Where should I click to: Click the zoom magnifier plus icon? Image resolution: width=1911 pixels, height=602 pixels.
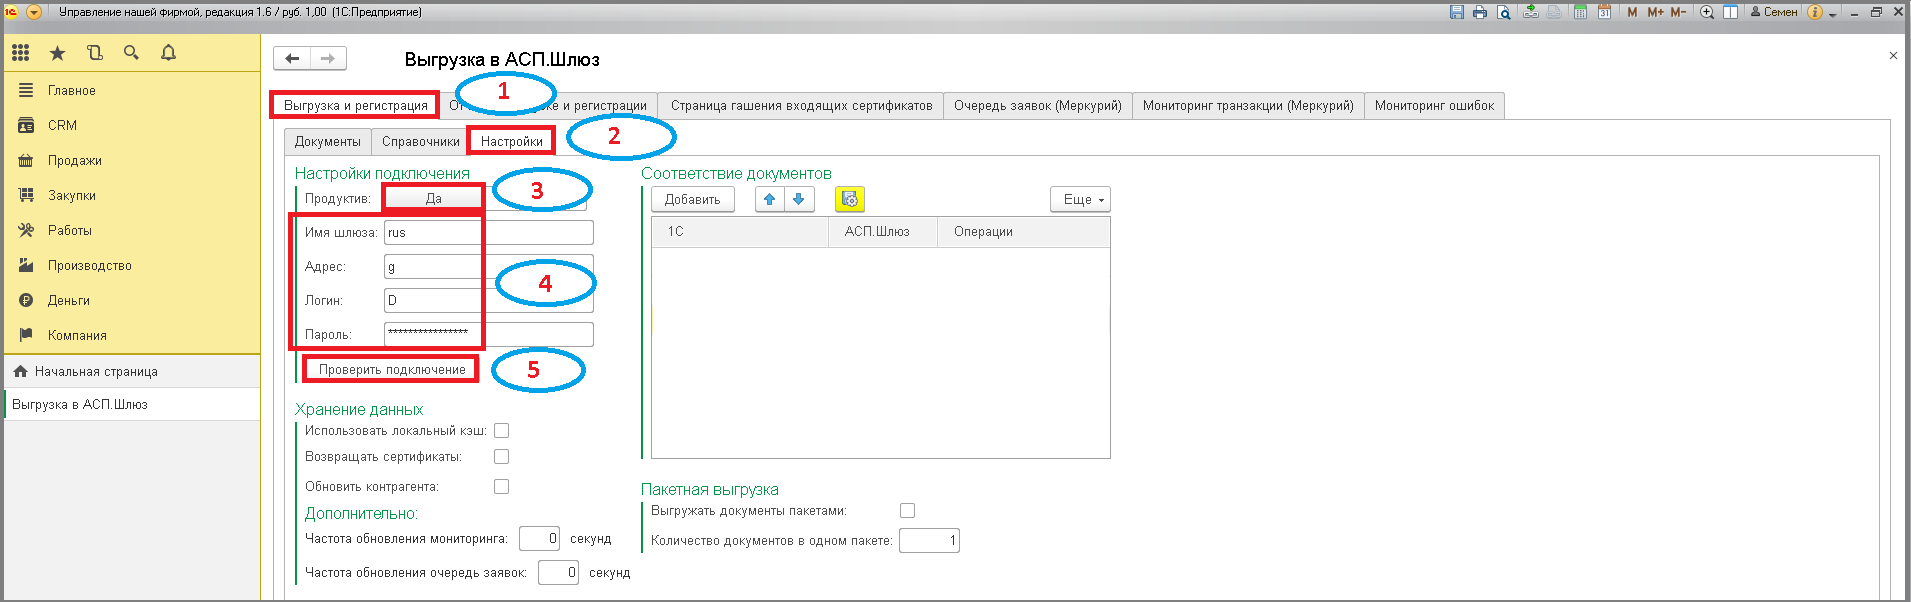tap(1707, 12)
